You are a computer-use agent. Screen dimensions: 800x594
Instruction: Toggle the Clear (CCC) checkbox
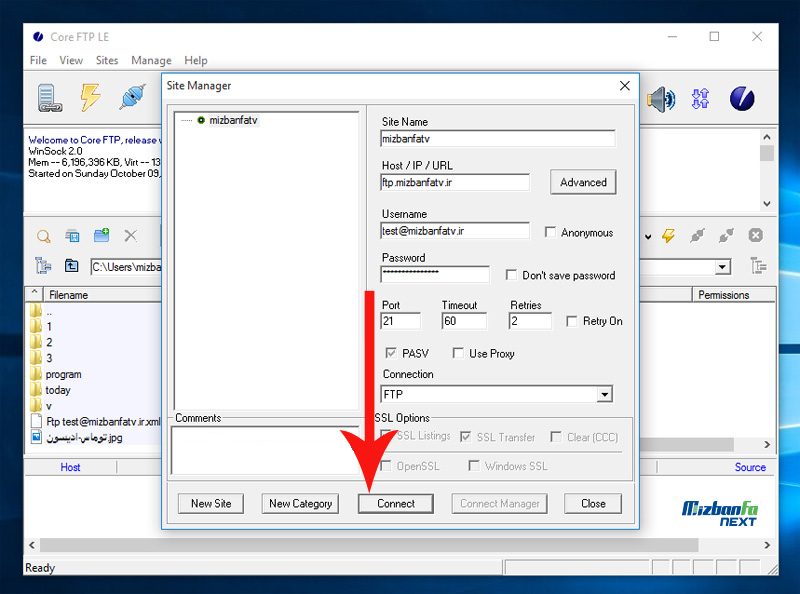pos(556,437)
